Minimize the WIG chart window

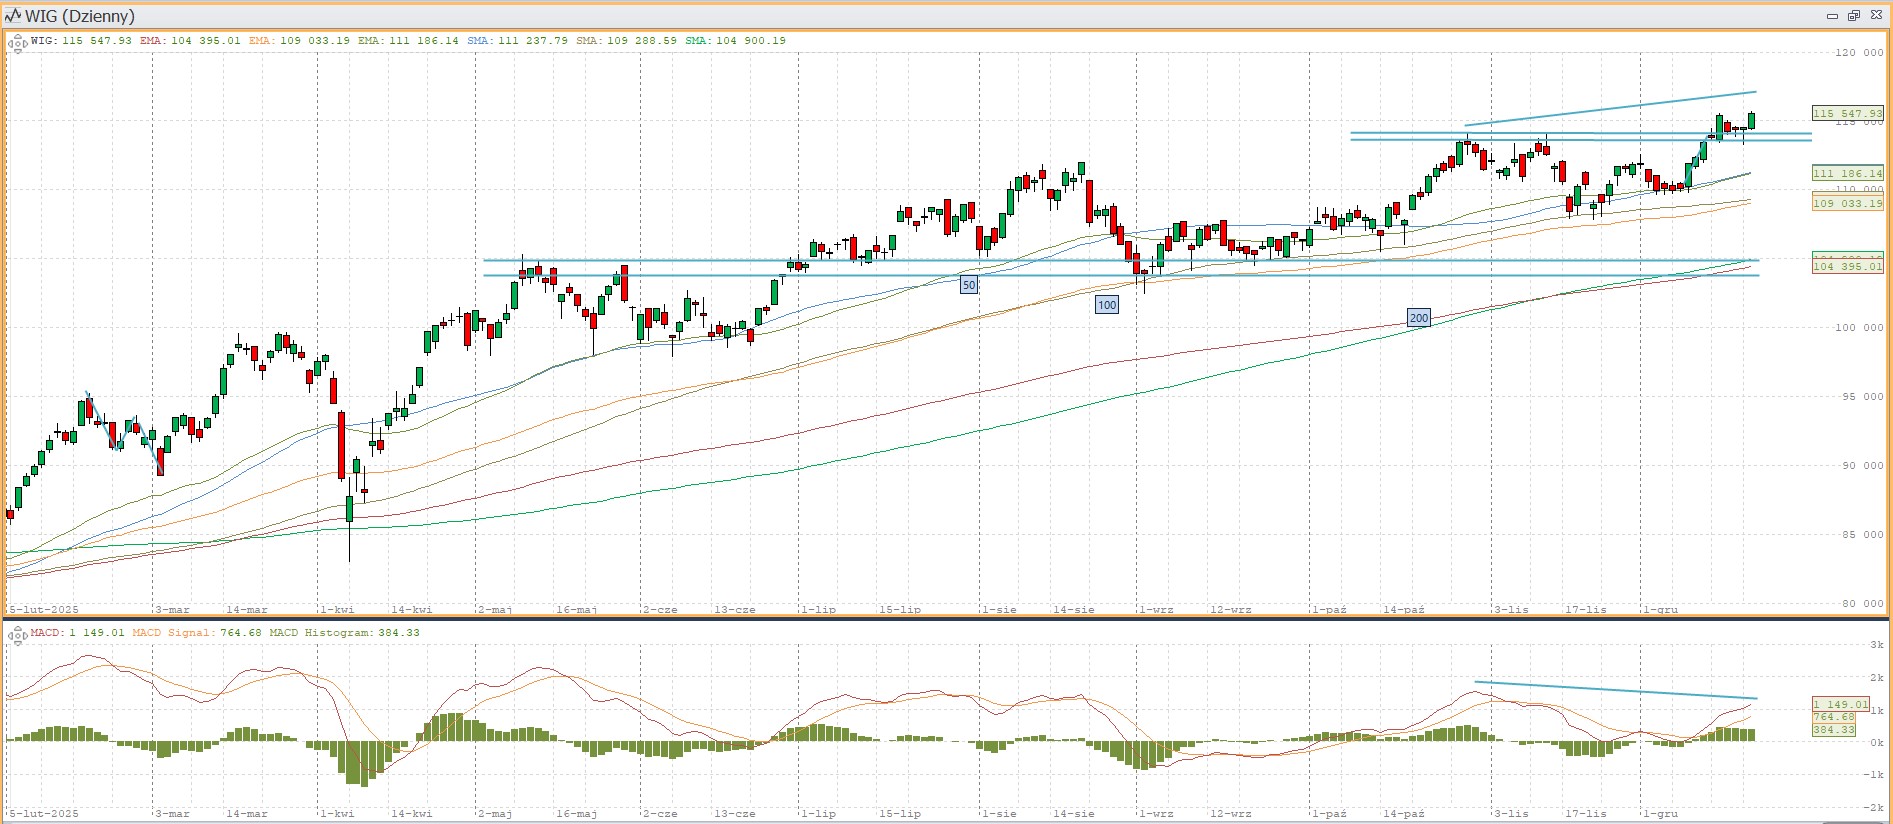[x=1832, y=16]
